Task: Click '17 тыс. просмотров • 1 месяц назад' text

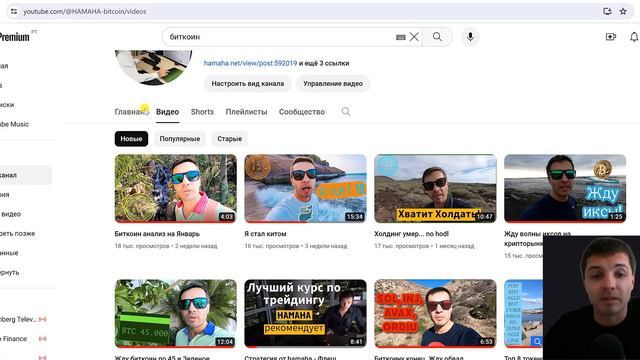Action: 424,246
